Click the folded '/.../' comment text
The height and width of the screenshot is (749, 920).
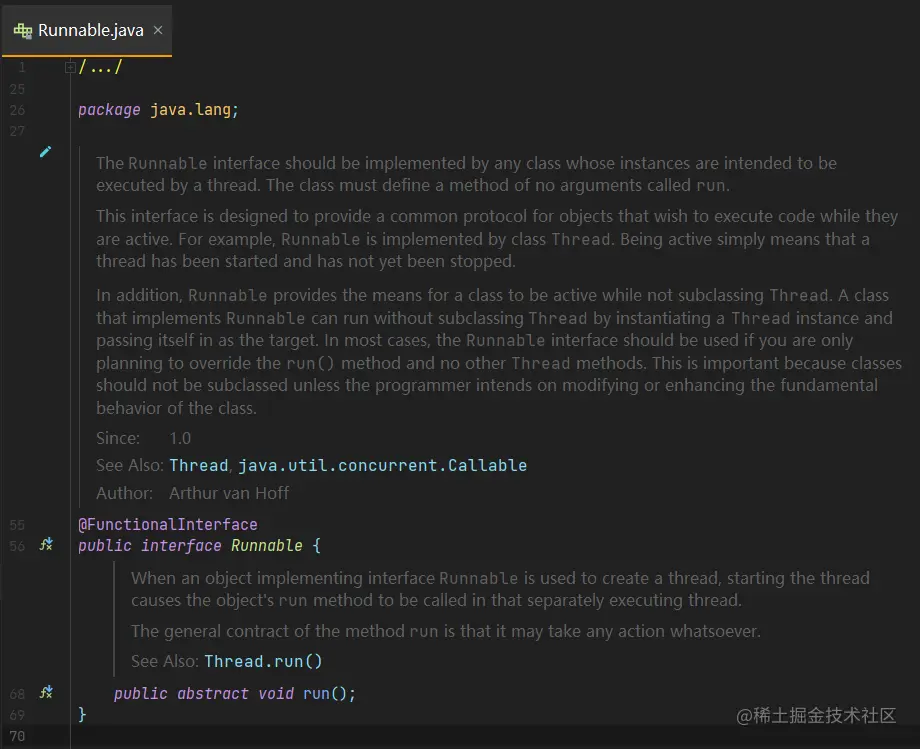(x=100, y=67)
